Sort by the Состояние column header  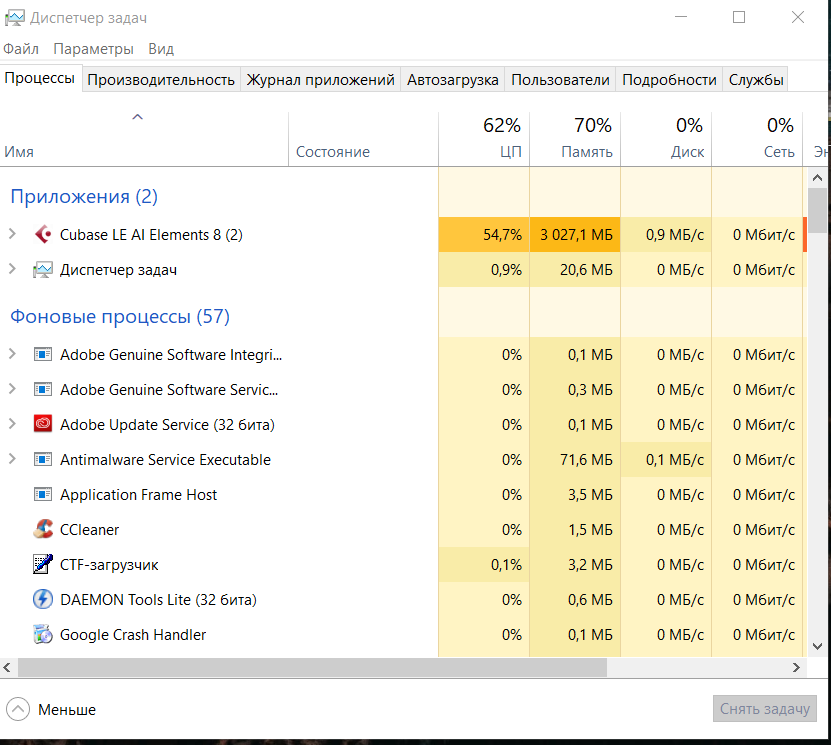point(364,139)
